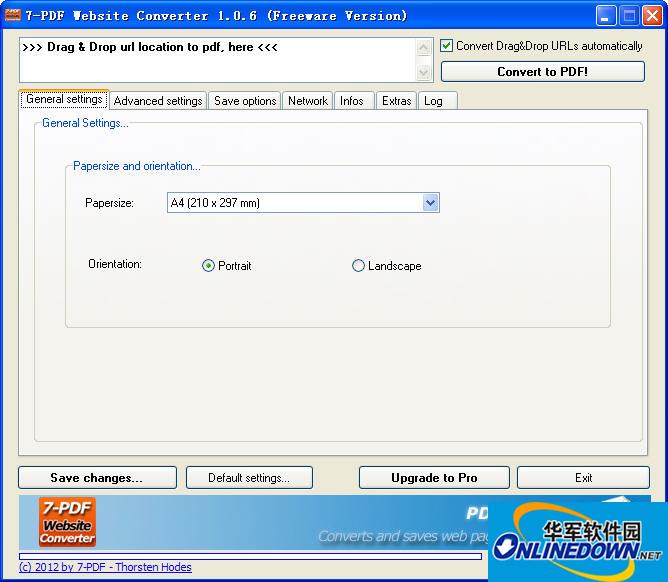Toggle Convert Drag&Drop URLs automatically checkbox
Screen dimensions: 668x582
point(446,46)
